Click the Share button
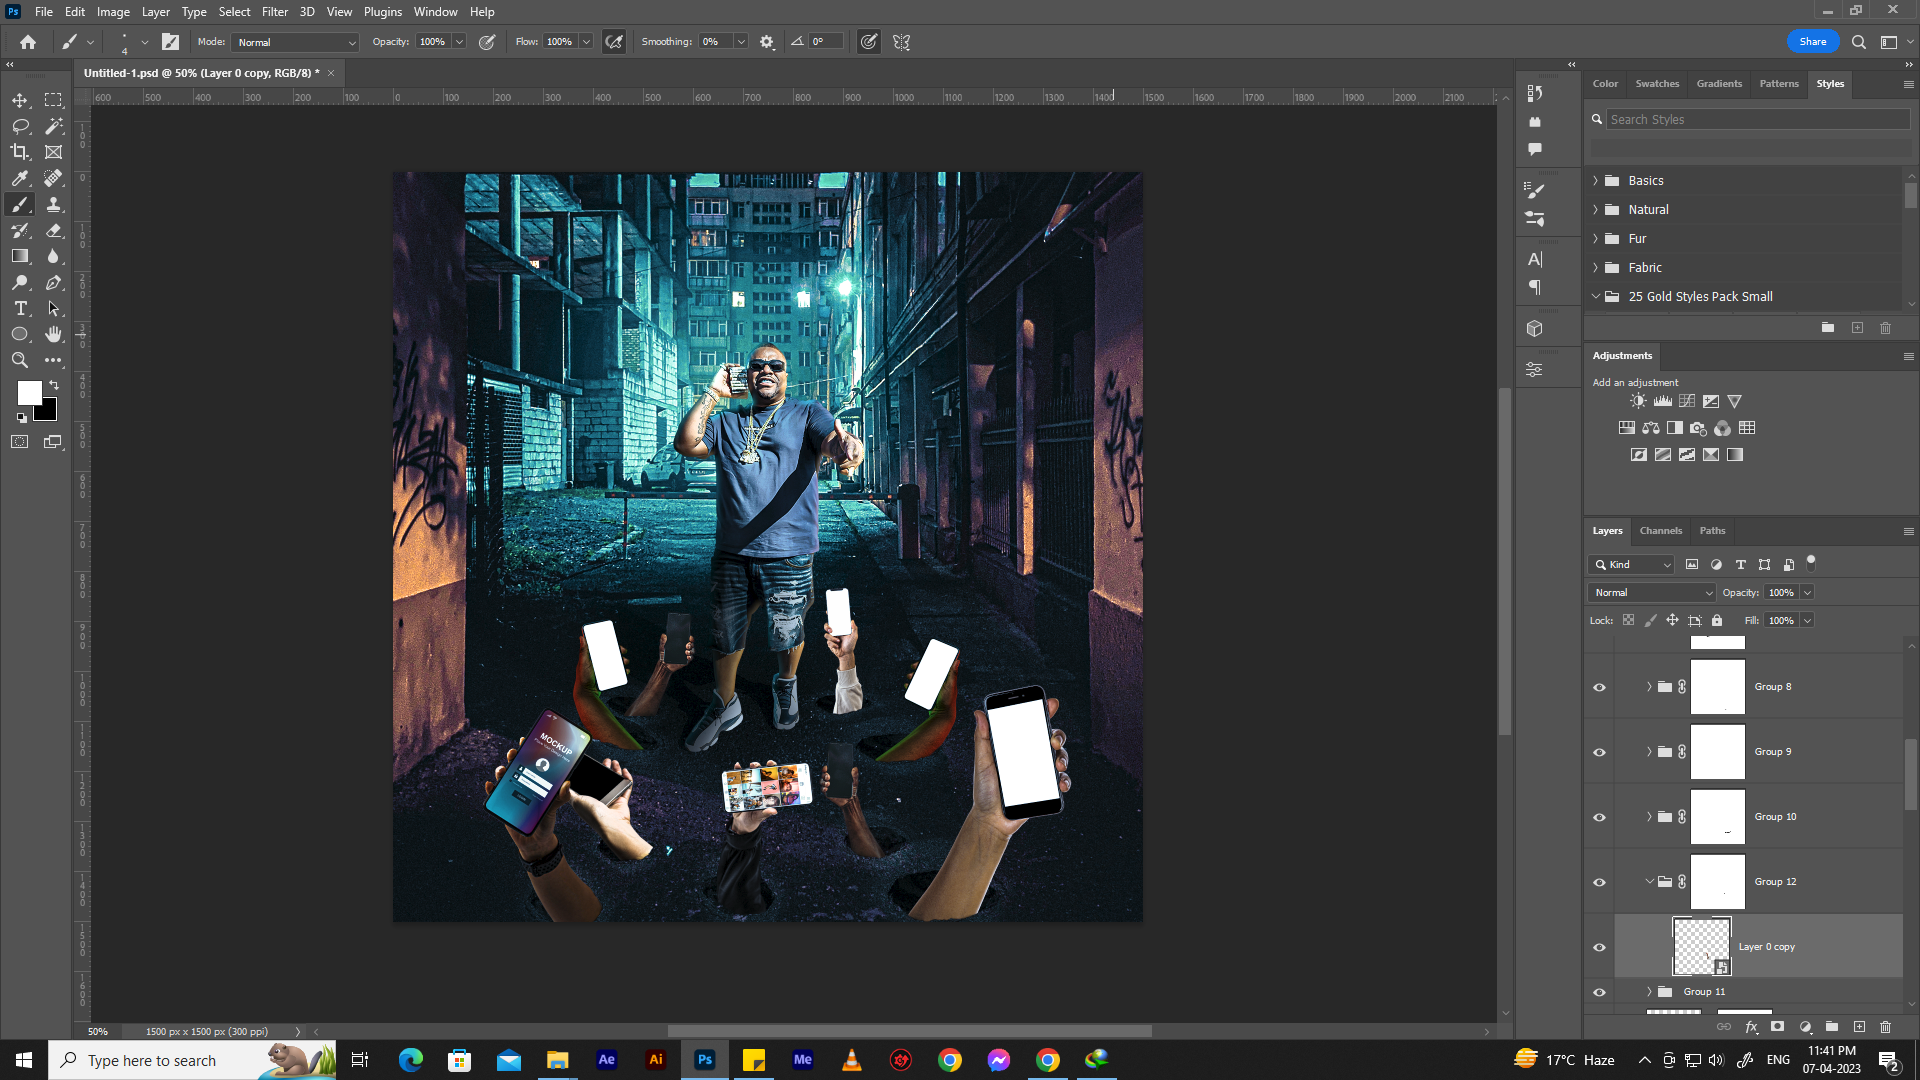Viewport: 1920px width, 1080px height. pyautogui.click(x=1813, y=42)
